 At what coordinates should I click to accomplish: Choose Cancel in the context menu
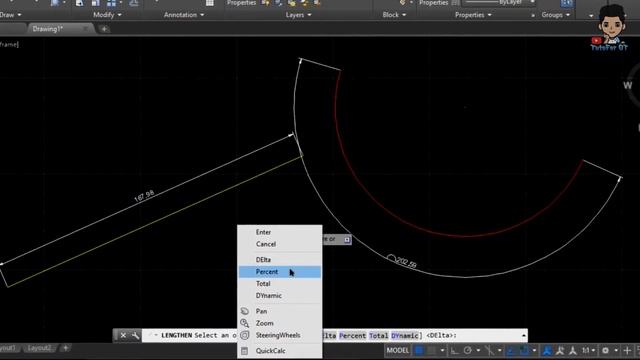tap(280, 244)
